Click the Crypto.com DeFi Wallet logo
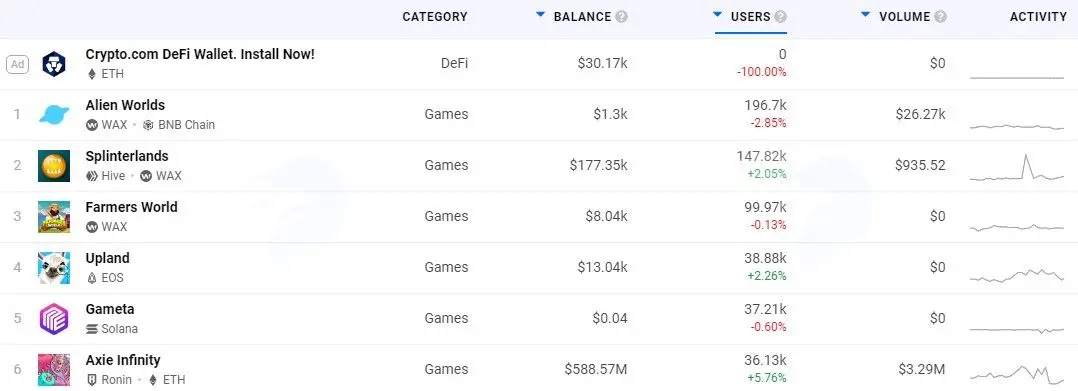This screenshot has width=1078, height=391. (x=54, y=64)
